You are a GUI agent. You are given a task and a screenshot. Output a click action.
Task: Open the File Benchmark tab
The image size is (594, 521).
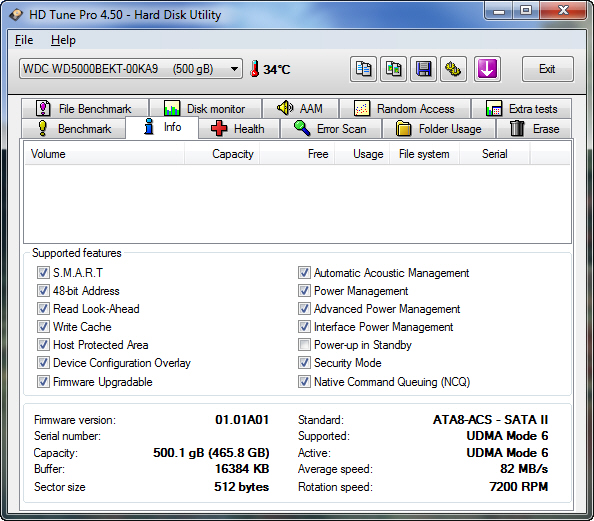point(85,109)
